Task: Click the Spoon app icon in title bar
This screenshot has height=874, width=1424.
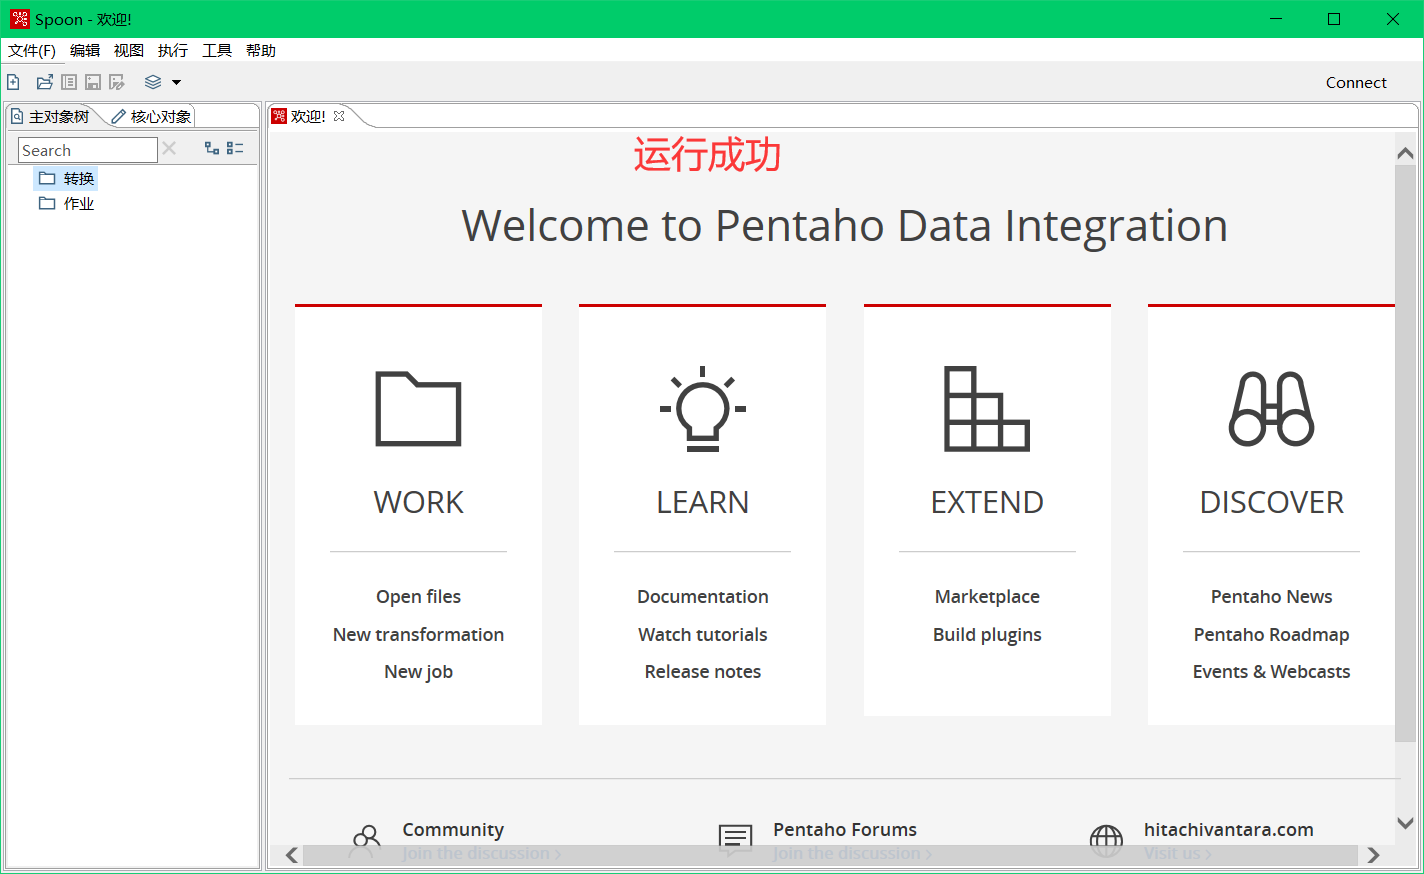Action: click(19, 19)
